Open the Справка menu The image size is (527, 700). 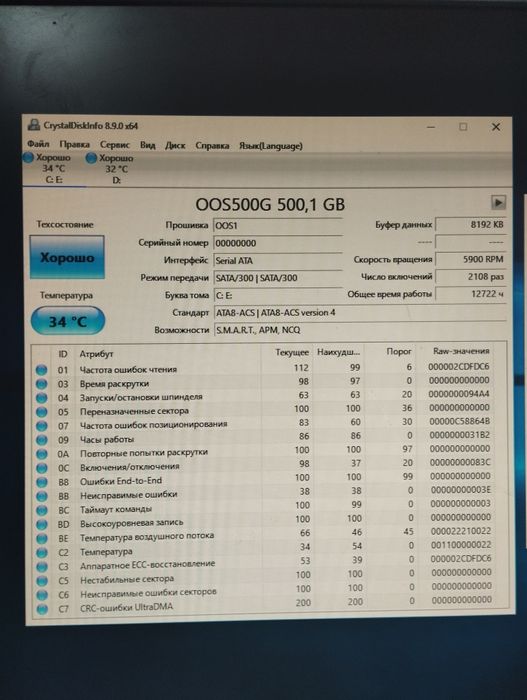(x=212, y=146)
